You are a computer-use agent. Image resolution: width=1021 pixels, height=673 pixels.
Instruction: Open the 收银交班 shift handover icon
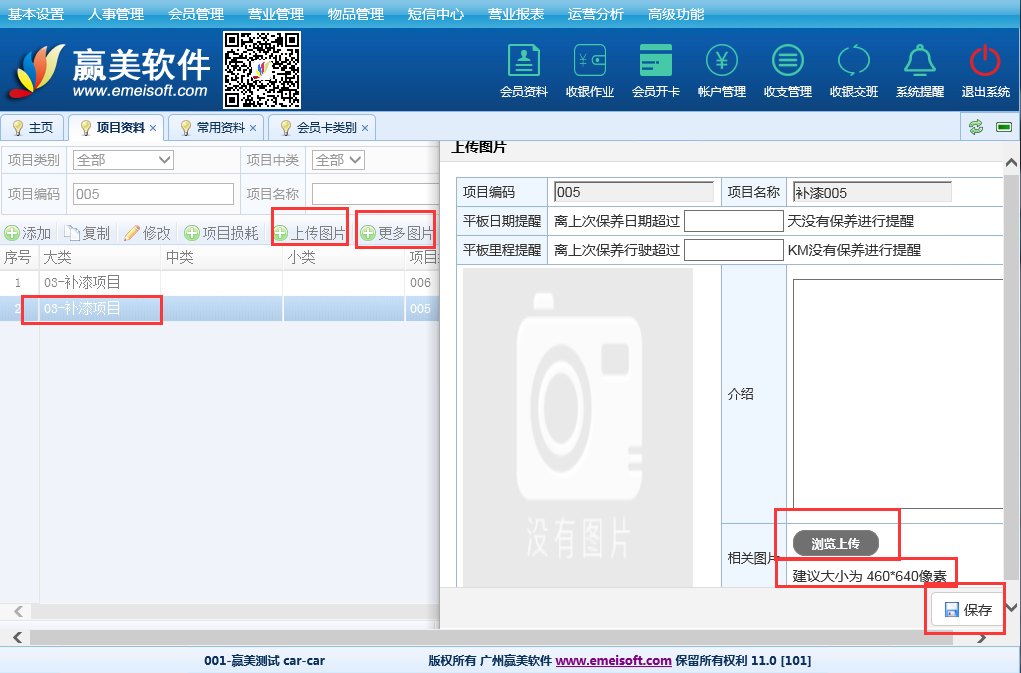[x=853, y=62]
